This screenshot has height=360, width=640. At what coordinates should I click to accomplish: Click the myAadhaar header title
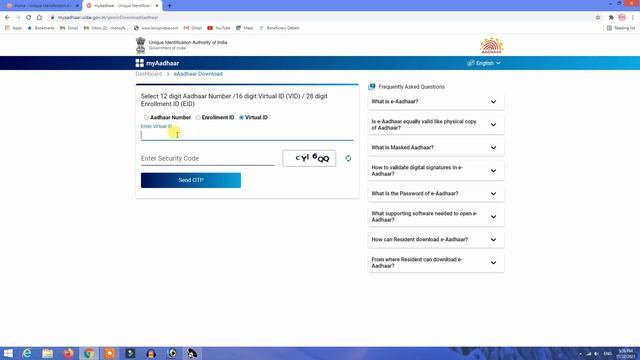162,63
